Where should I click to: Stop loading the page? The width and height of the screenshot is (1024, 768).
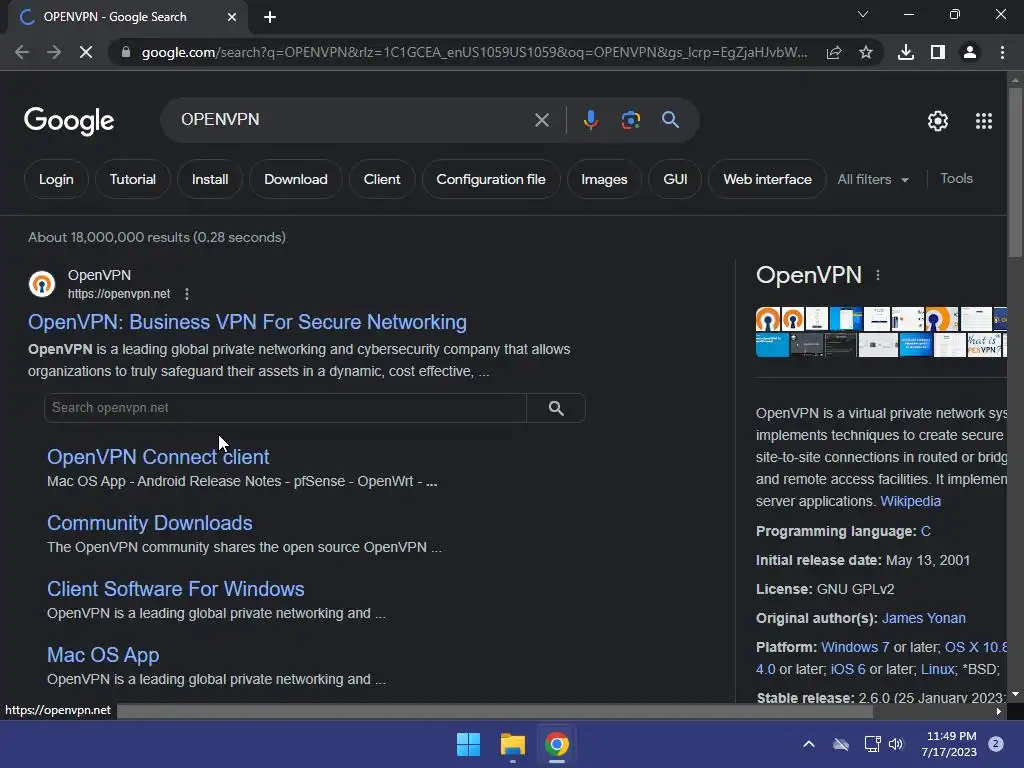pos(86,52)
